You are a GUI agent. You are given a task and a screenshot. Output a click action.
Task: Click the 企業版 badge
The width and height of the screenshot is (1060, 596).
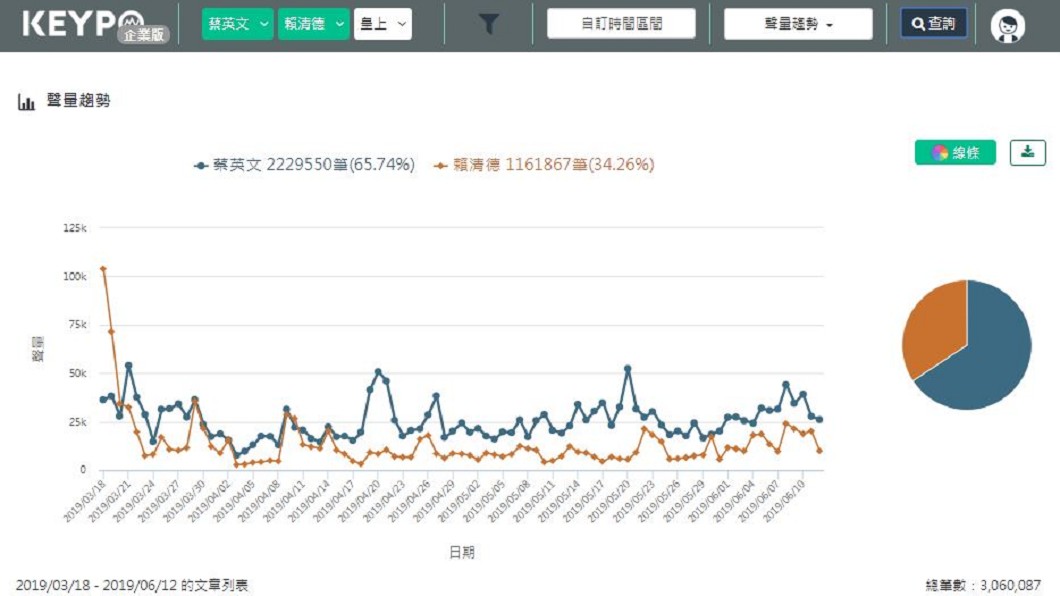pyautogui.click(x=143, y=34)
